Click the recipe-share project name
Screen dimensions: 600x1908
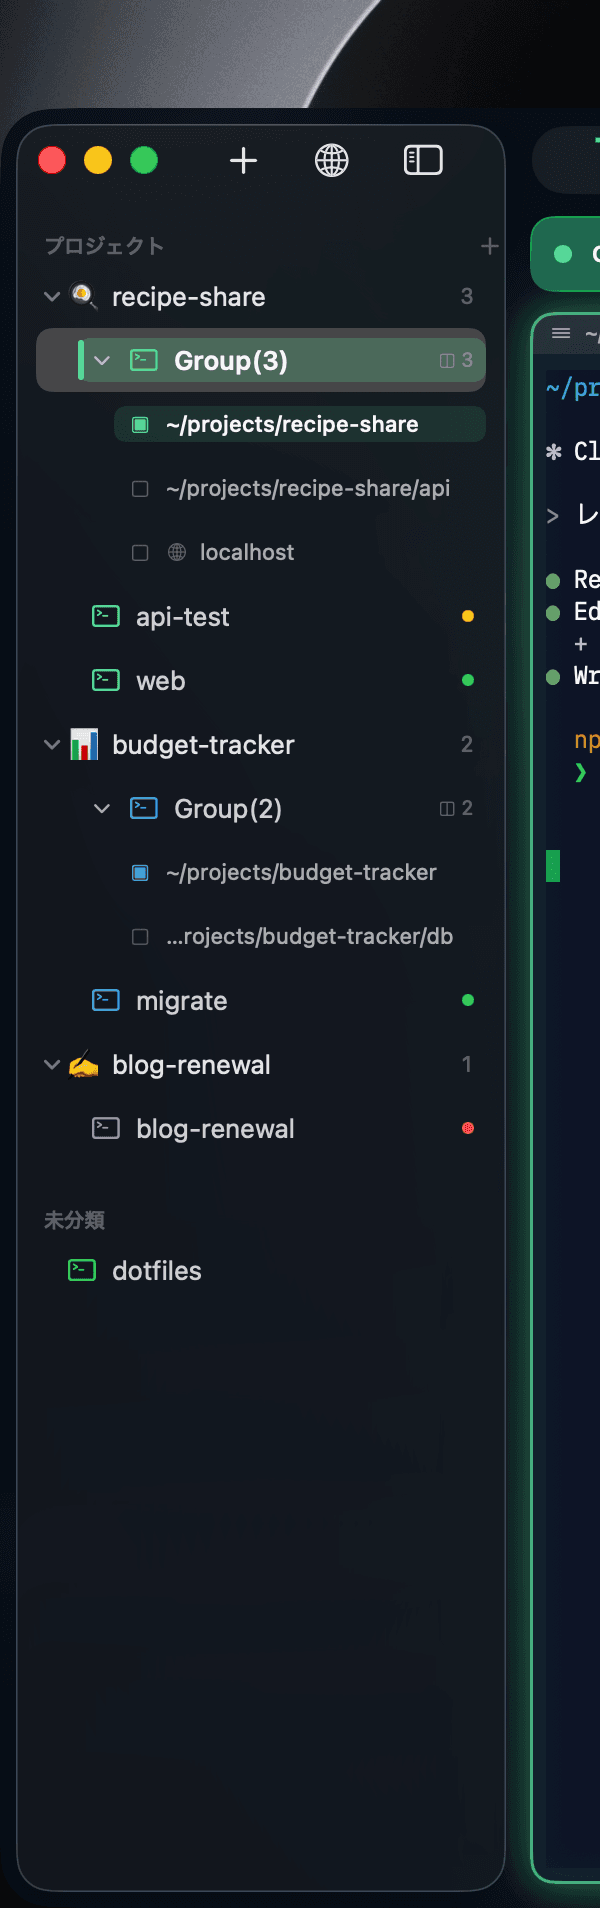(x=189, y=297)
